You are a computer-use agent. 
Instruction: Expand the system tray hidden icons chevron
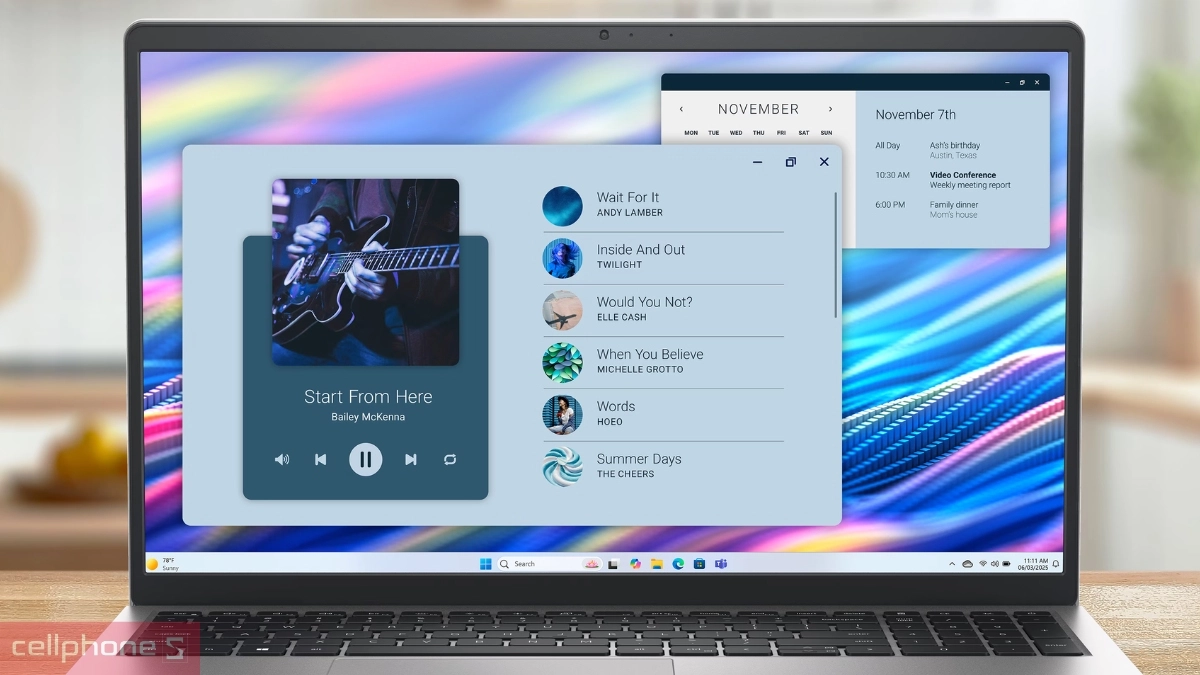click(951, 564)
